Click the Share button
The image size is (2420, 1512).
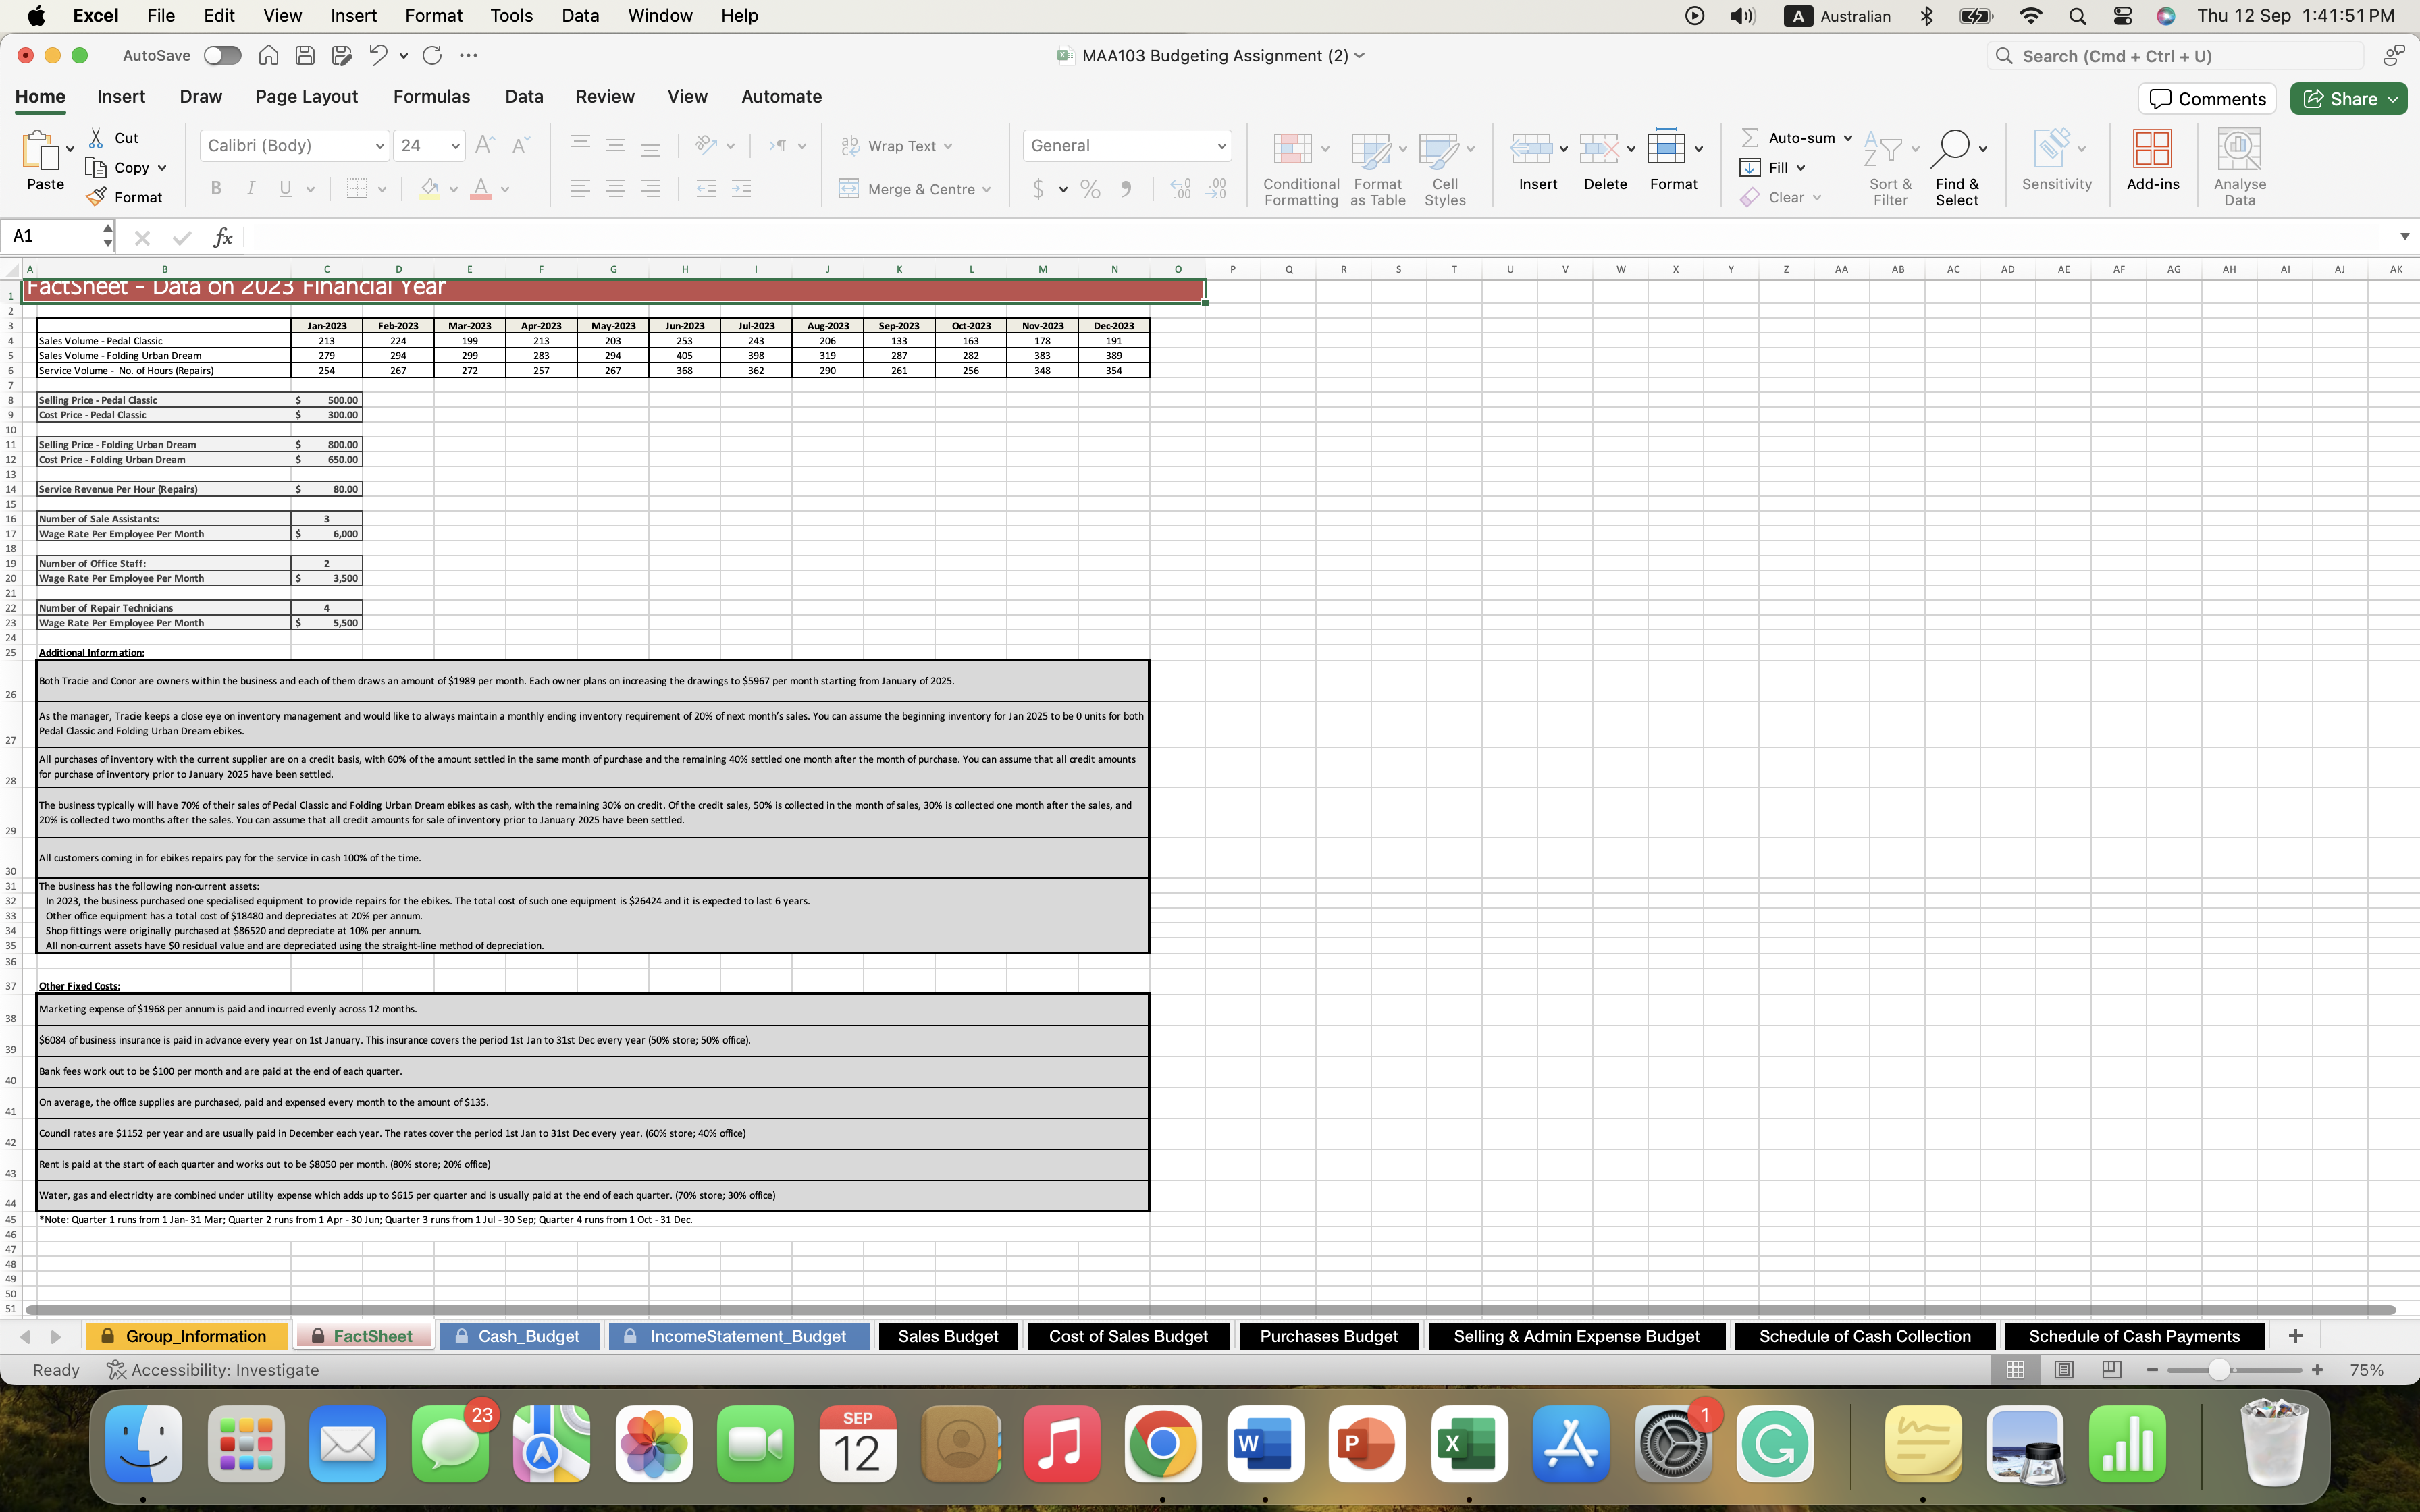point(2348,98)
